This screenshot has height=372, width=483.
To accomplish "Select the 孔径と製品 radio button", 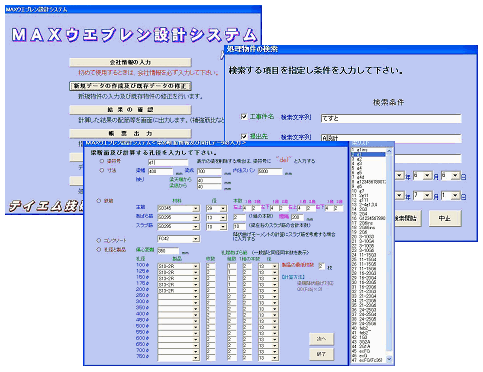I will [x=99, y=249].
